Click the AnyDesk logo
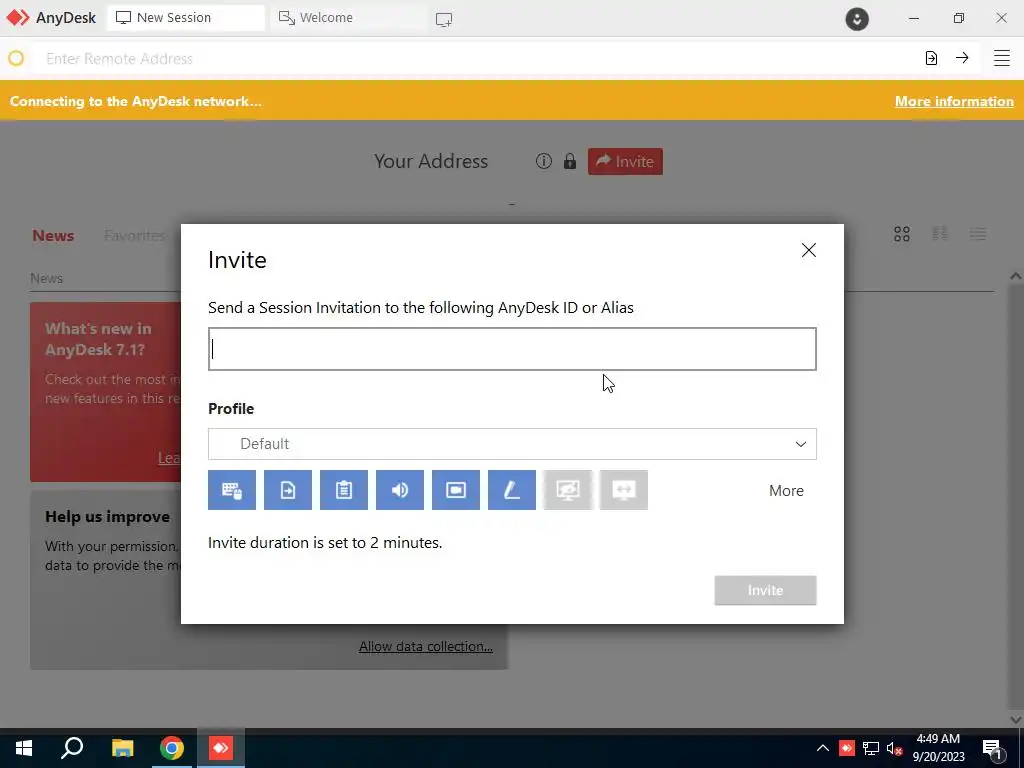The height and width of the screenshot is (768, 1024). tap(51, 18)
